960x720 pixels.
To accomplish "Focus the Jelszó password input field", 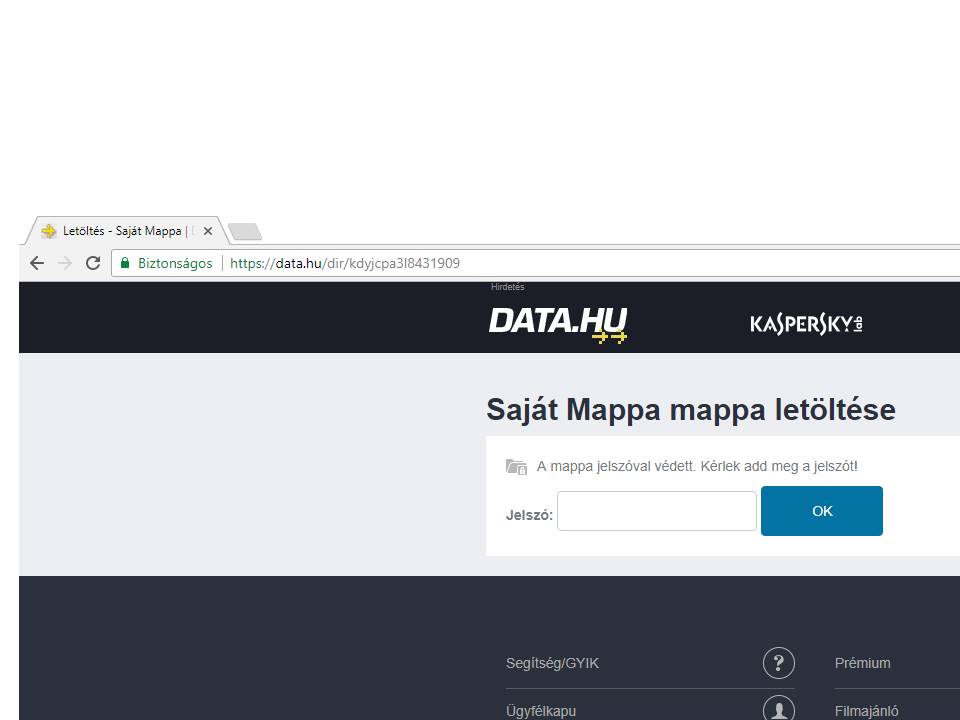I will click(656, 511).
